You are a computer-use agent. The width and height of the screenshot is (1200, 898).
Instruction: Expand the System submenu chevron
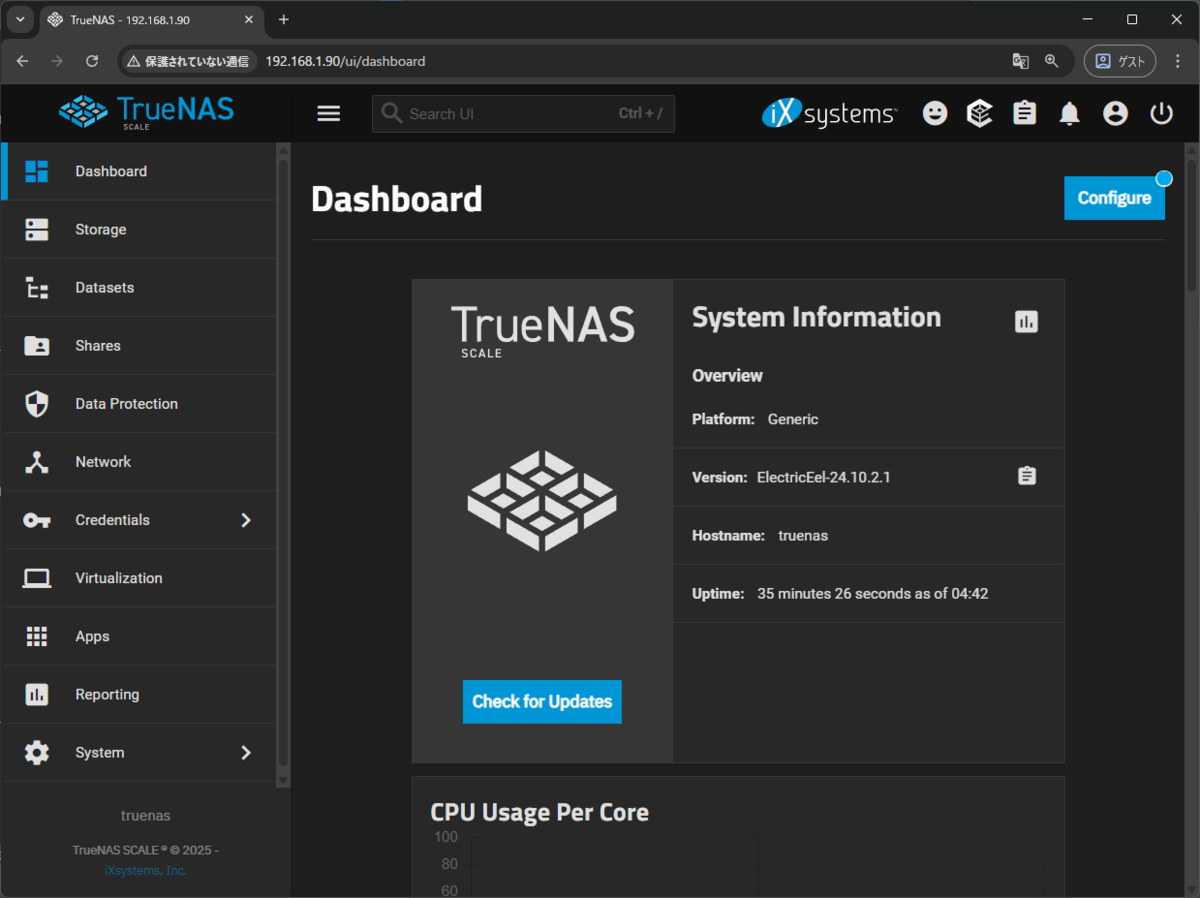click(x=246, y=752)
